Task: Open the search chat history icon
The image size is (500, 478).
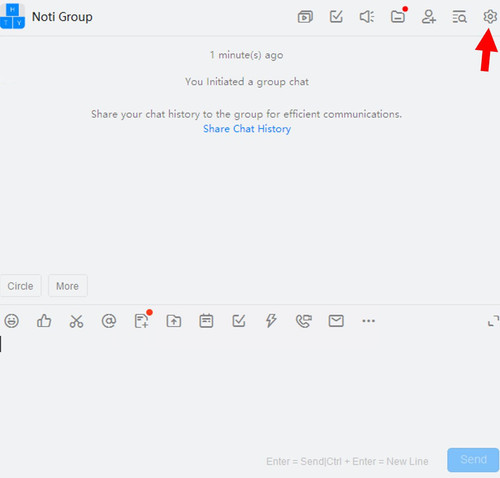Action: click(x=459, y=17)
